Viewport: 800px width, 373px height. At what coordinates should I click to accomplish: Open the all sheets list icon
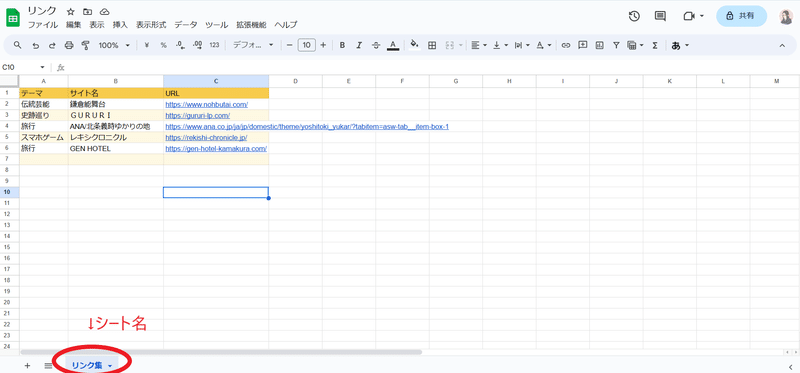tap(48, 365)
